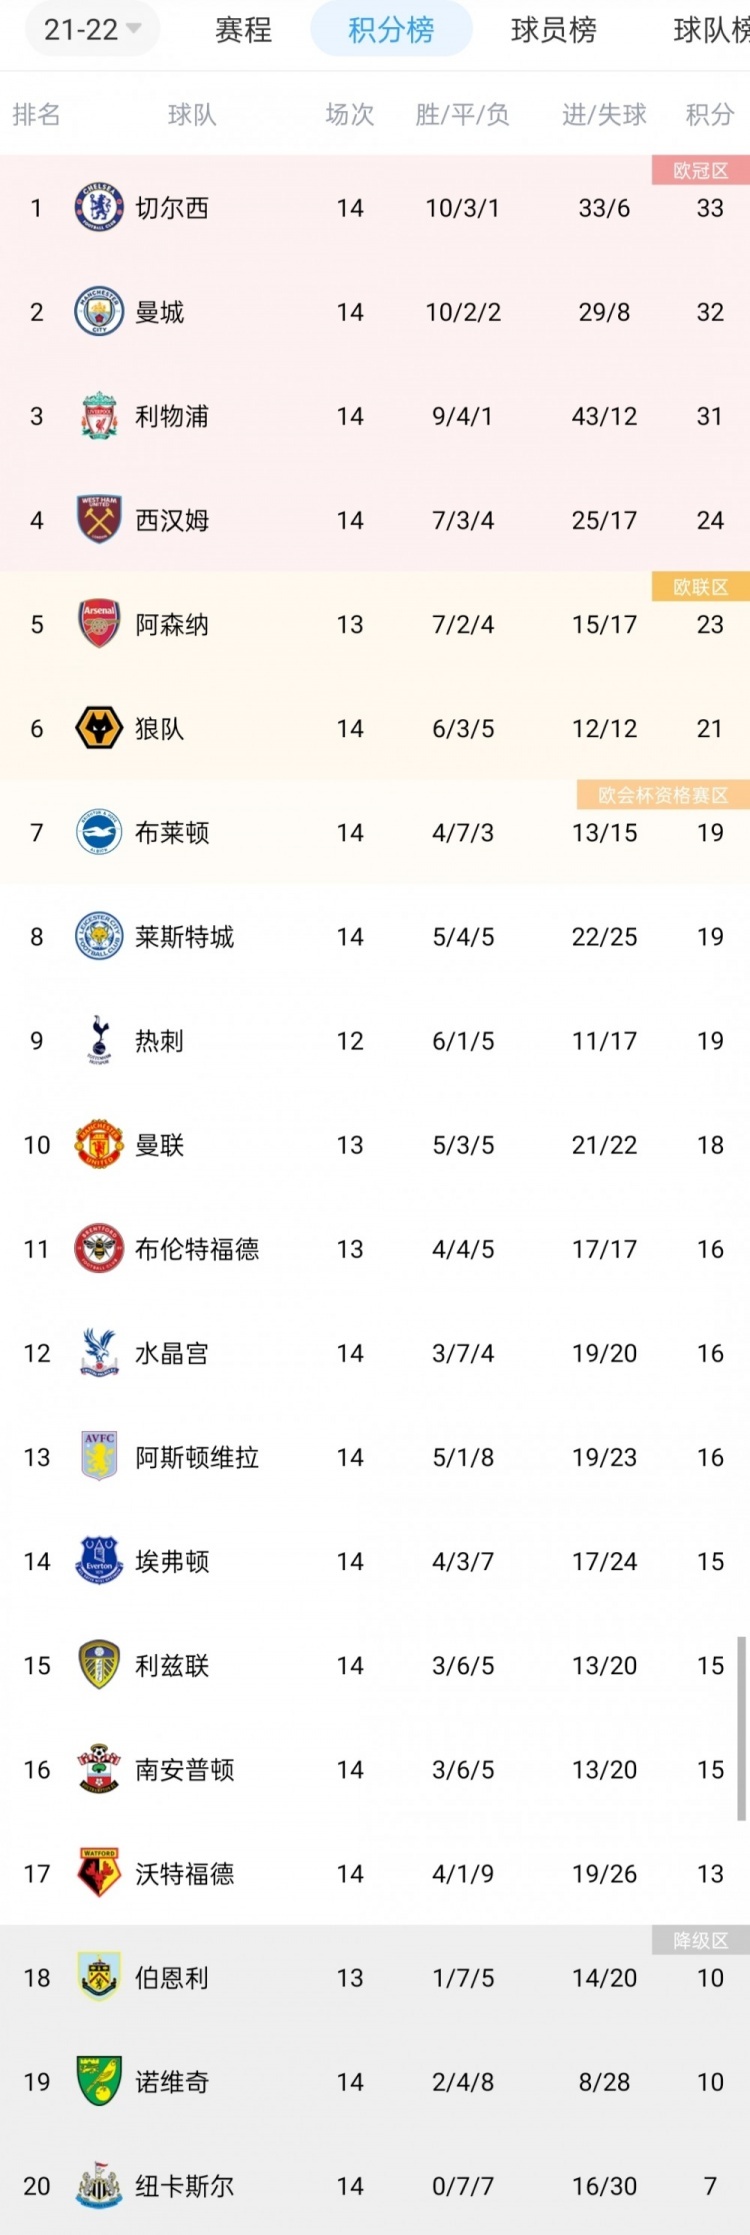Select the 积分榜 tab

391,29
